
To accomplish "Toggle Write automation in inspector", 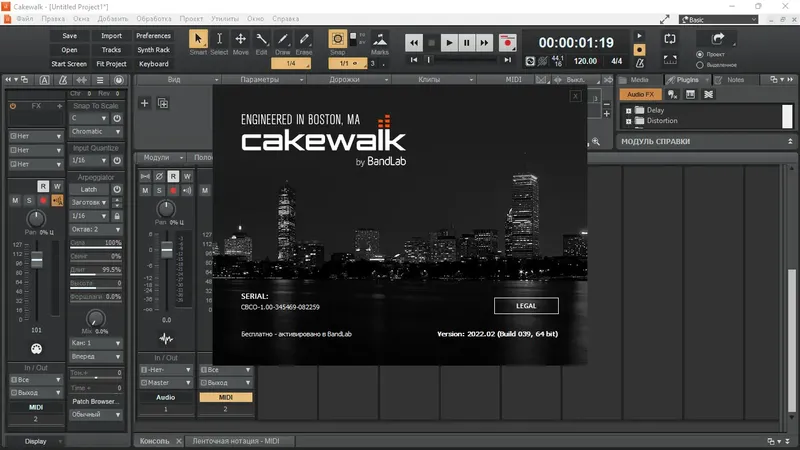I will 57,186.
